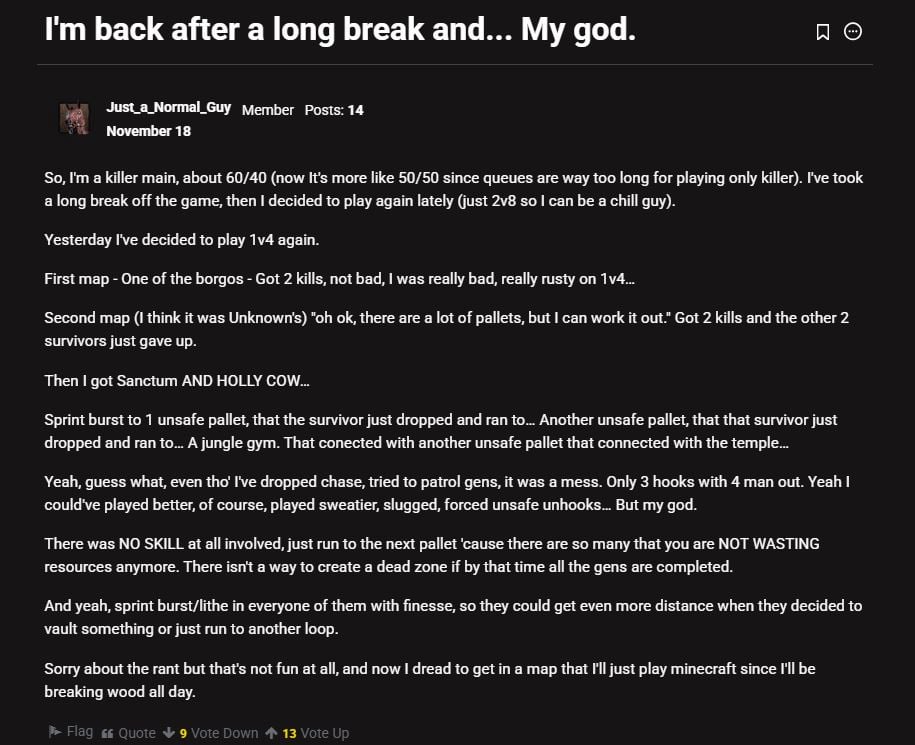Click the quotation-marks icon beside Quote
The image size is (915, 745).
coord(107,733)
